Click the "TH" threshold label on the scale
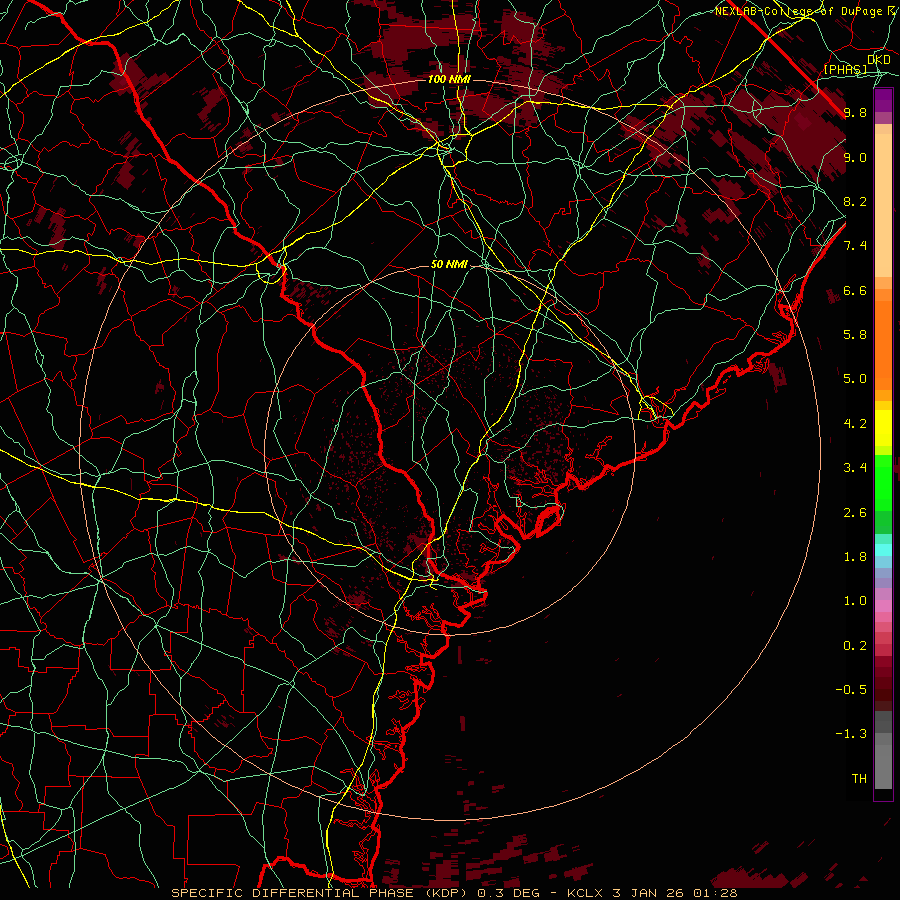900x900 pixels. [x=859, y=779]
